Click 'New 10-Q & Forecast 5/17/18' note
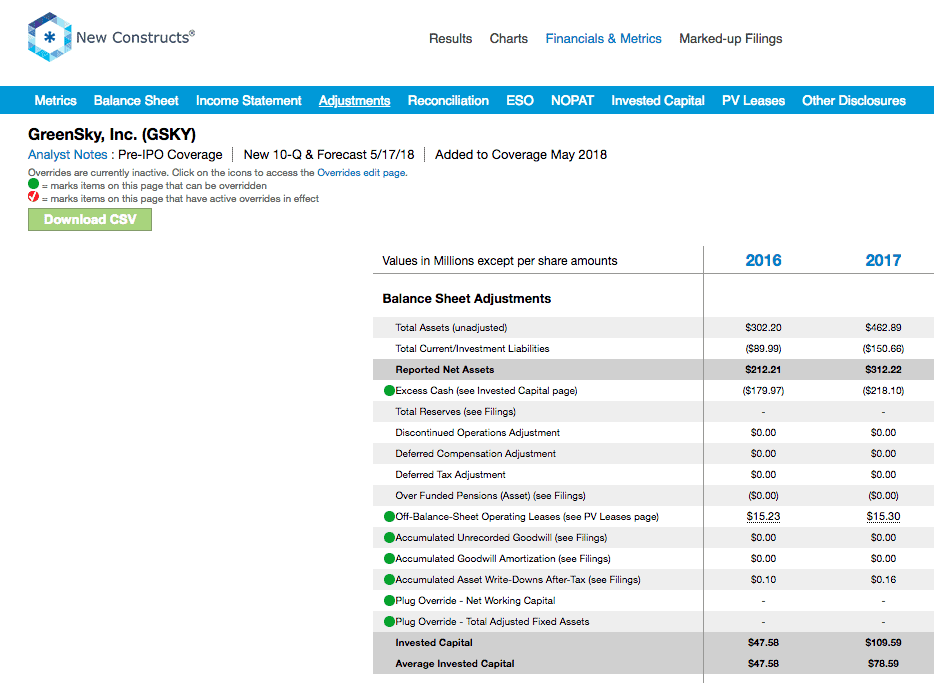Image resolution: width=934 pixels, height=683 pixels. click(329, 155)
